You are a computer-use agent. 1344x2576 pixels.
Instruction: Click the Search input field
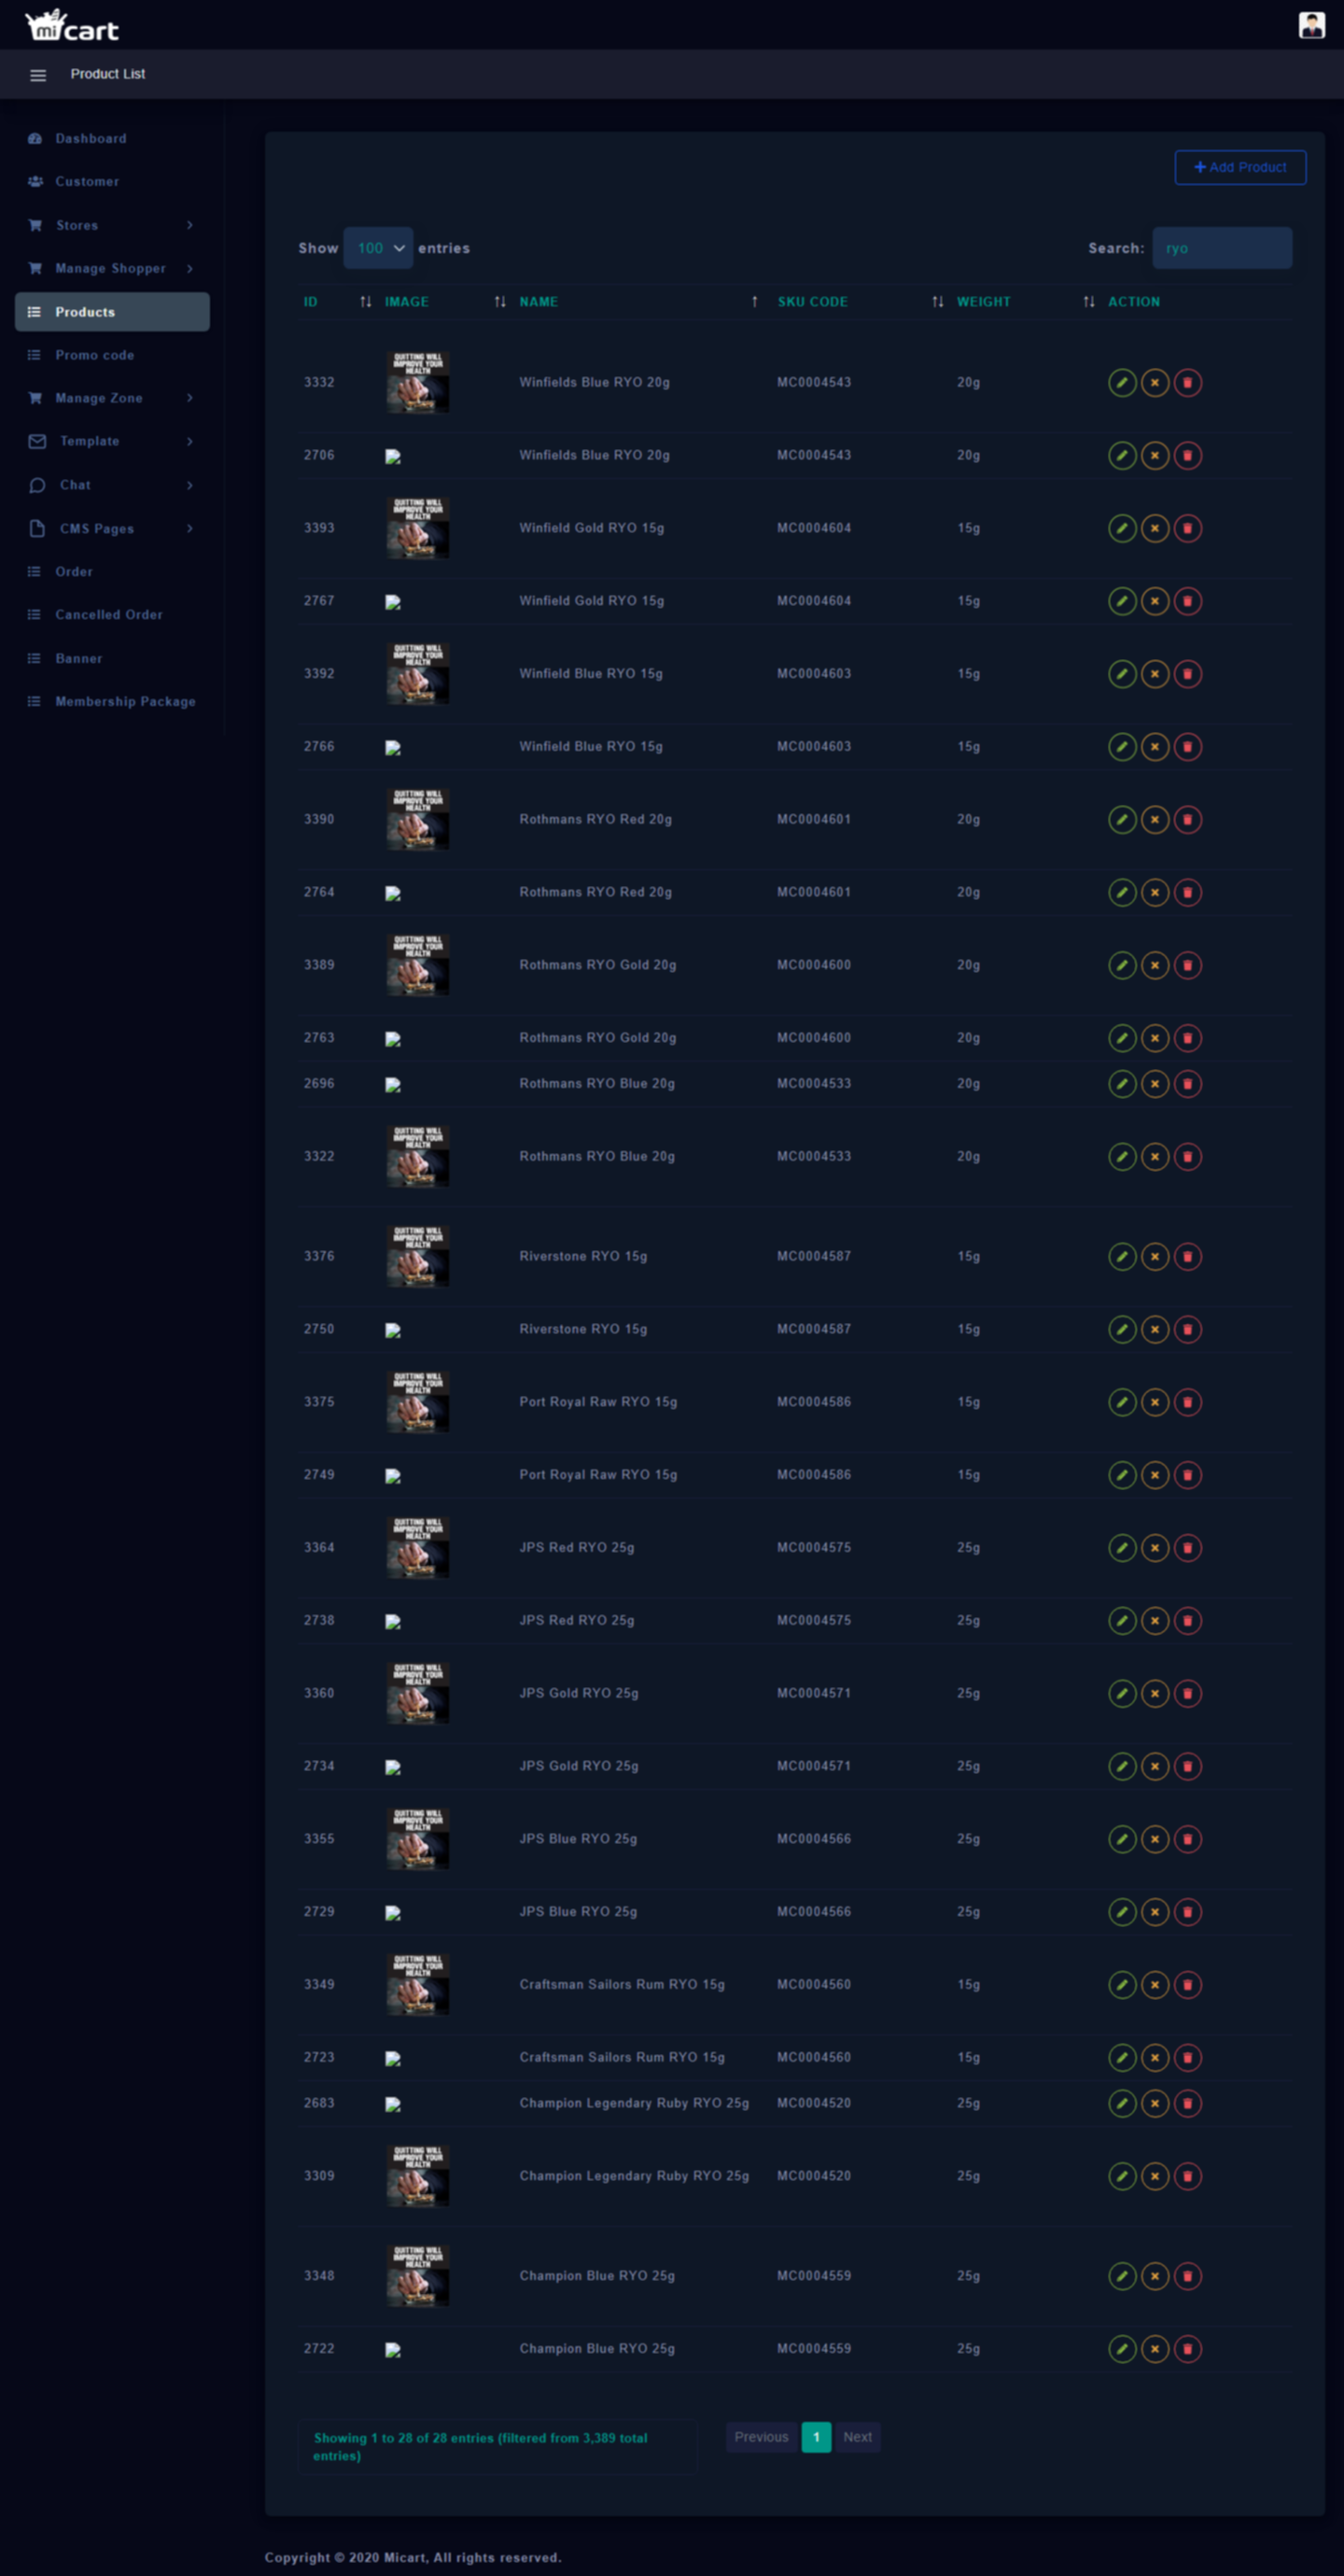(x=1222, y=248)
